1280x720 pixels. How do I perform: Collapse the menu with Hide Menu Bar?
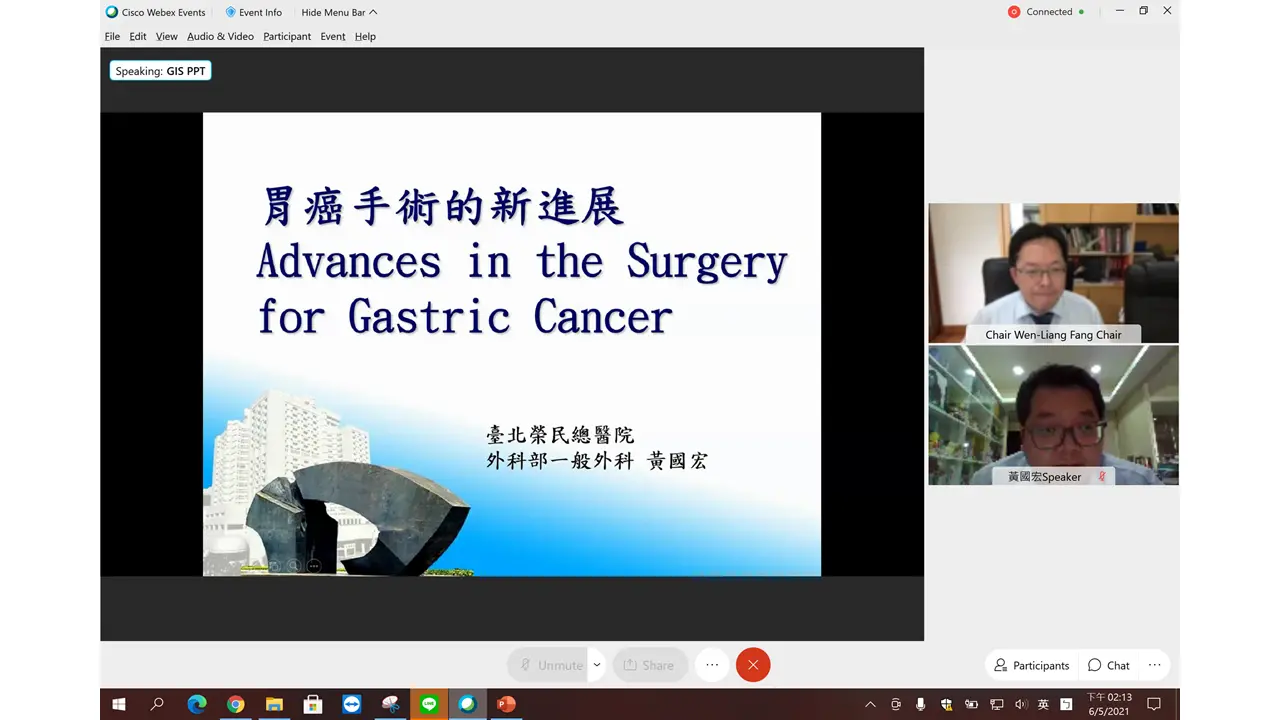pyautogui.click(x=339, y=12)
